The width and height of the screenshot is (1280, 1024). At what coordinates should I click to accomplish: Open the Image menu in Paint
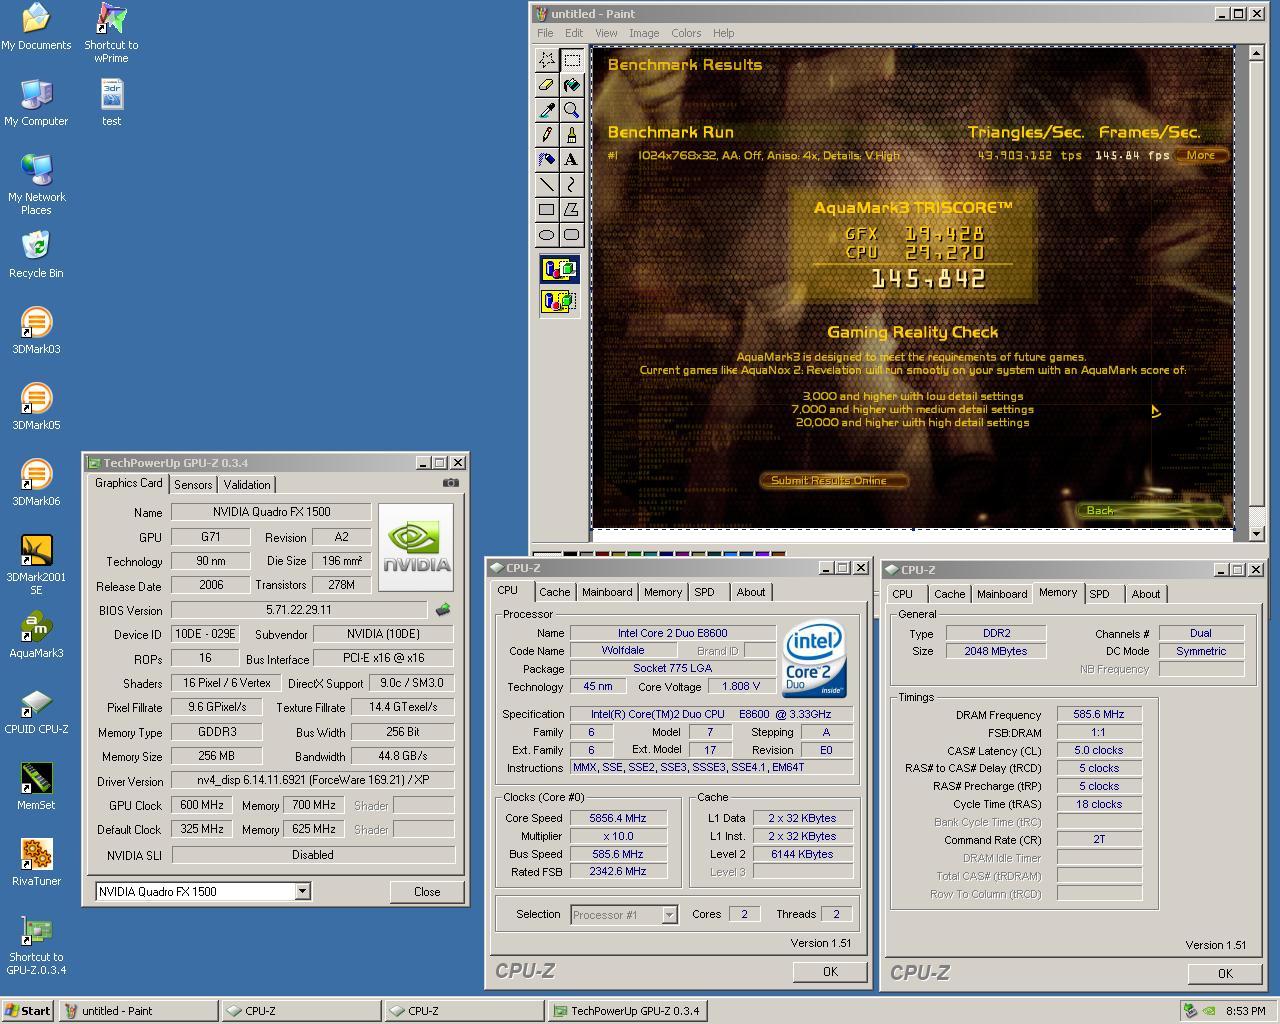pyautogui.click(x=643, y=33)
